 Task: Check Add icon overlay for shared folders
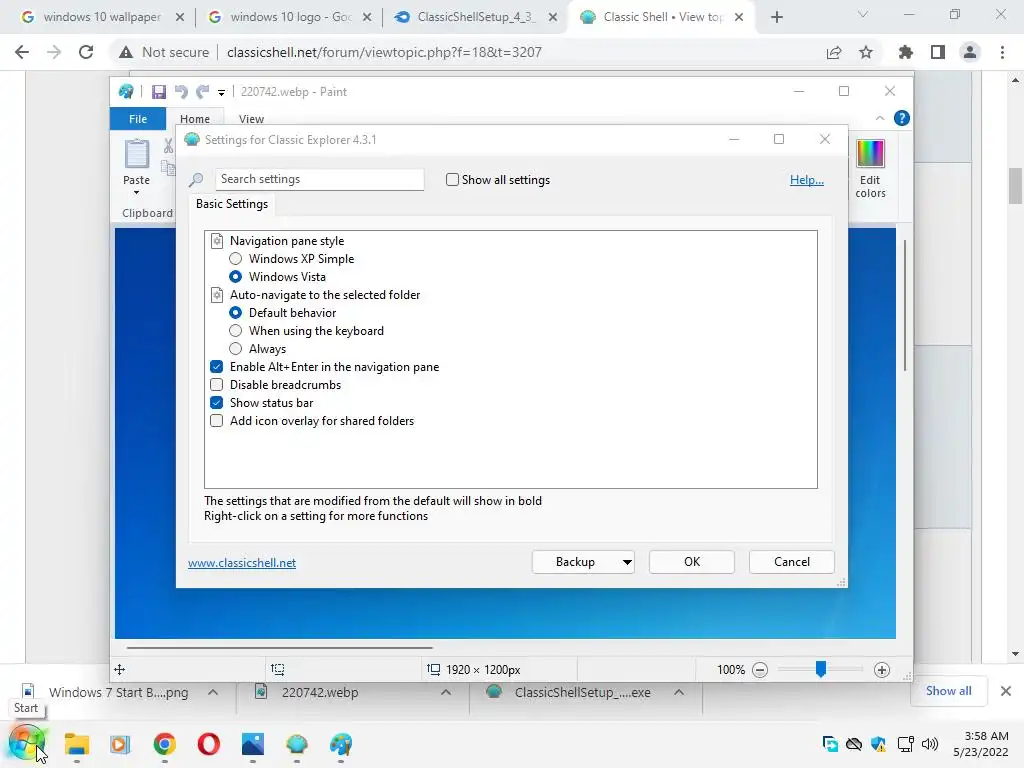coord(216,421)
